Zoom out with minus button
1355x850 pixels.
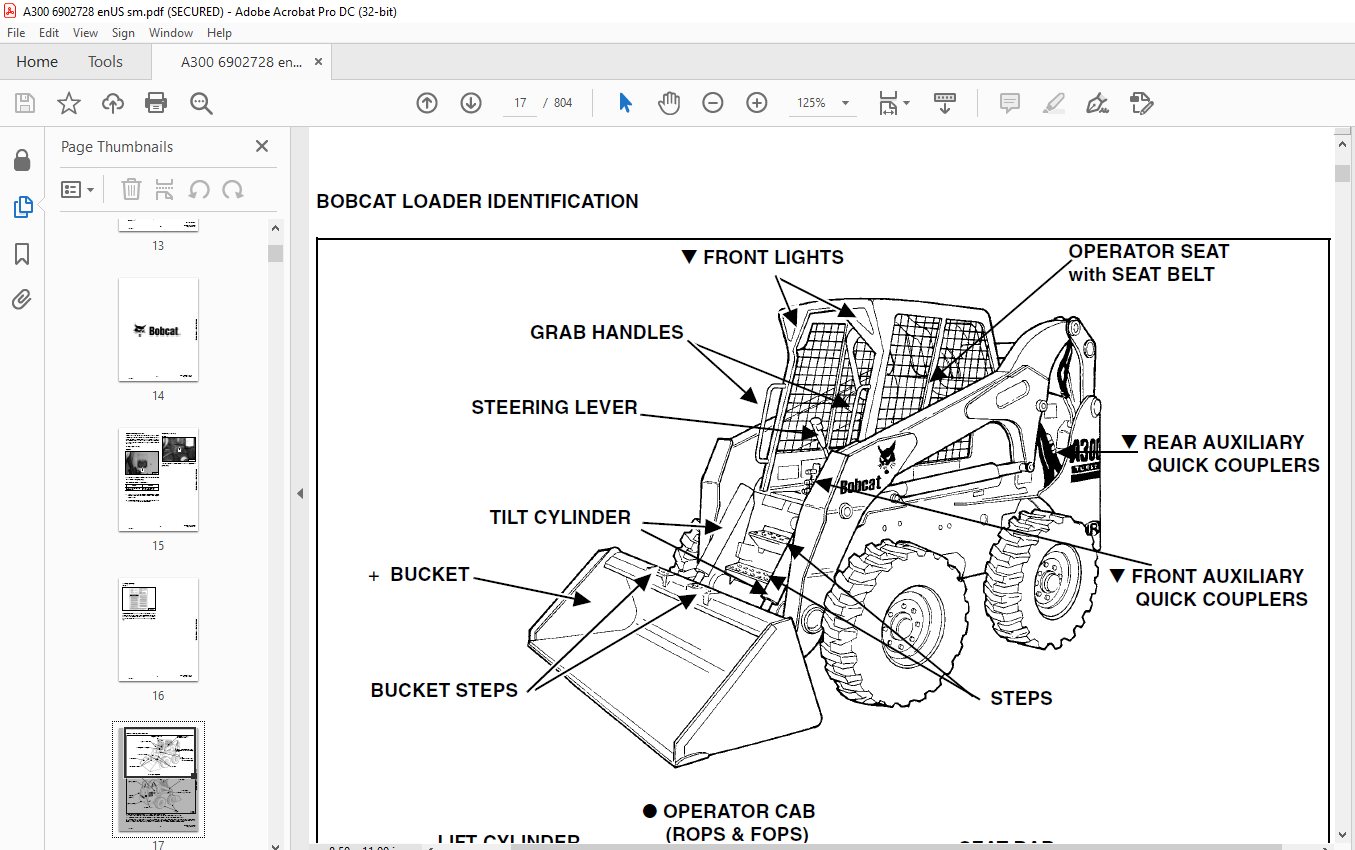tap(713, 103)
